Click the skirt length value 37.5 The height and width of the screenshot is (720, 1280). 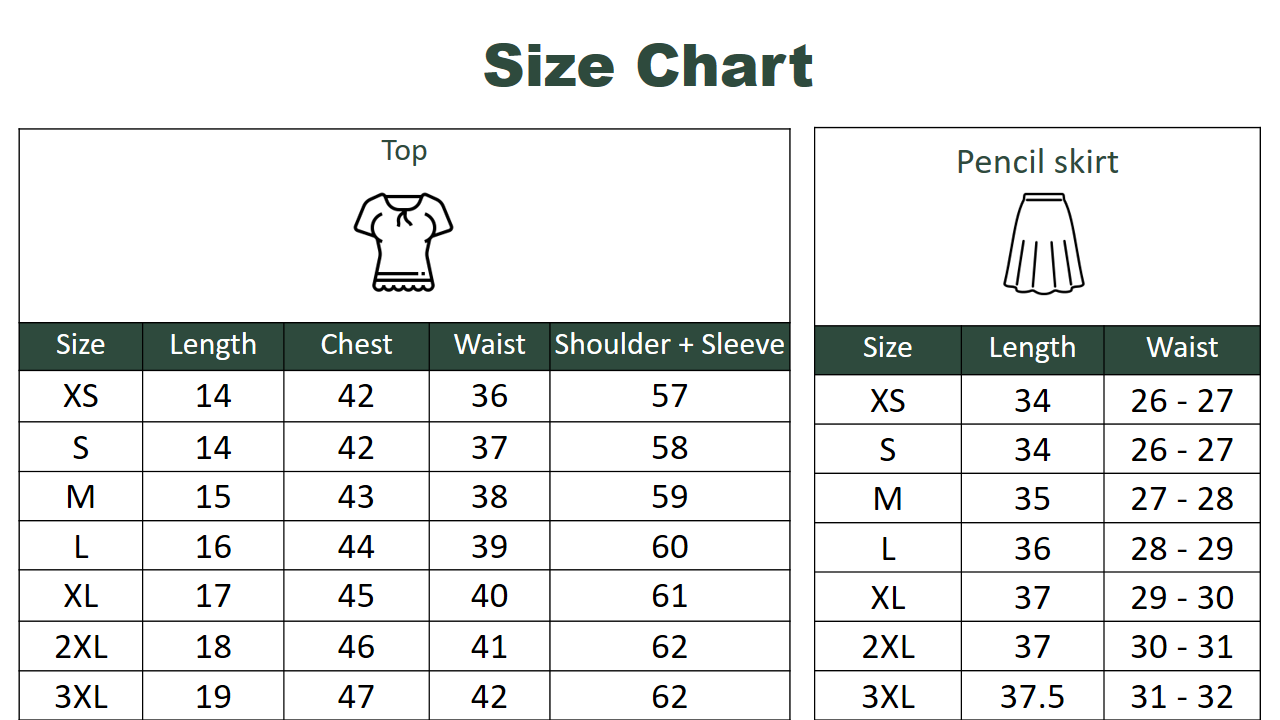pos(1032,696)
